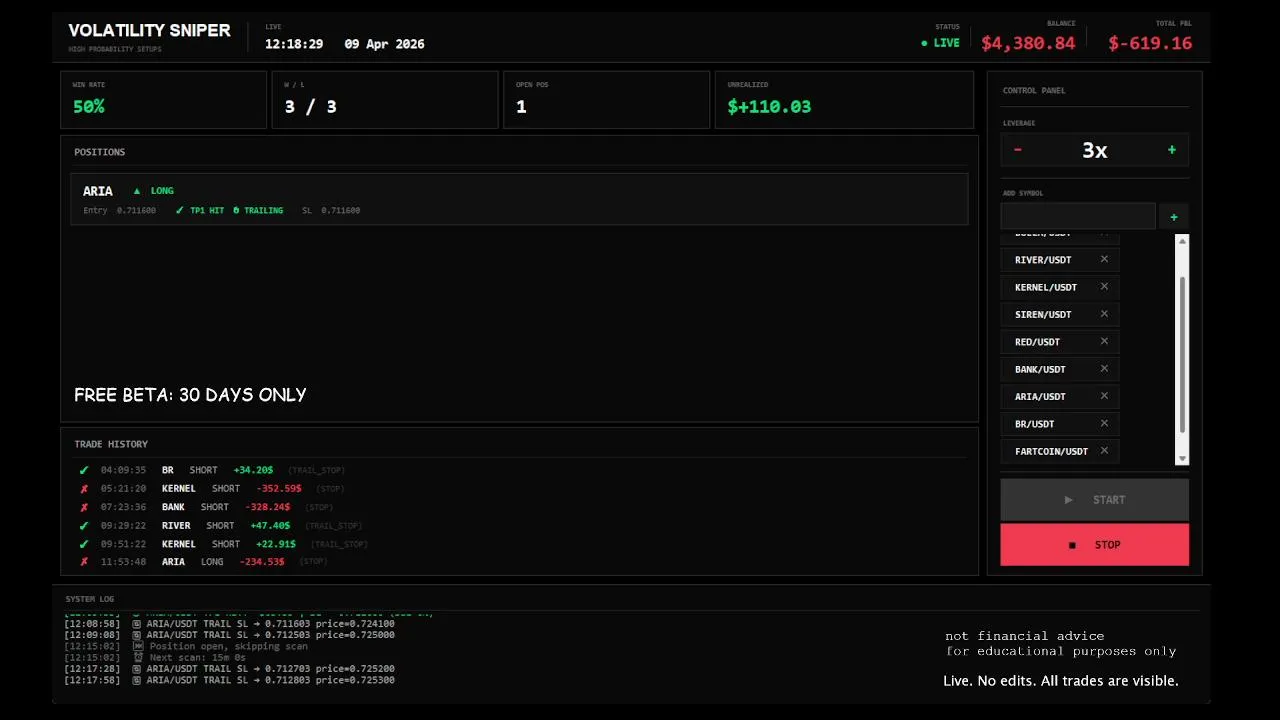Viewport: 1280px width, 720px height.
Task: Click the red X on the ARIA trade
Action: pos(84,562)
